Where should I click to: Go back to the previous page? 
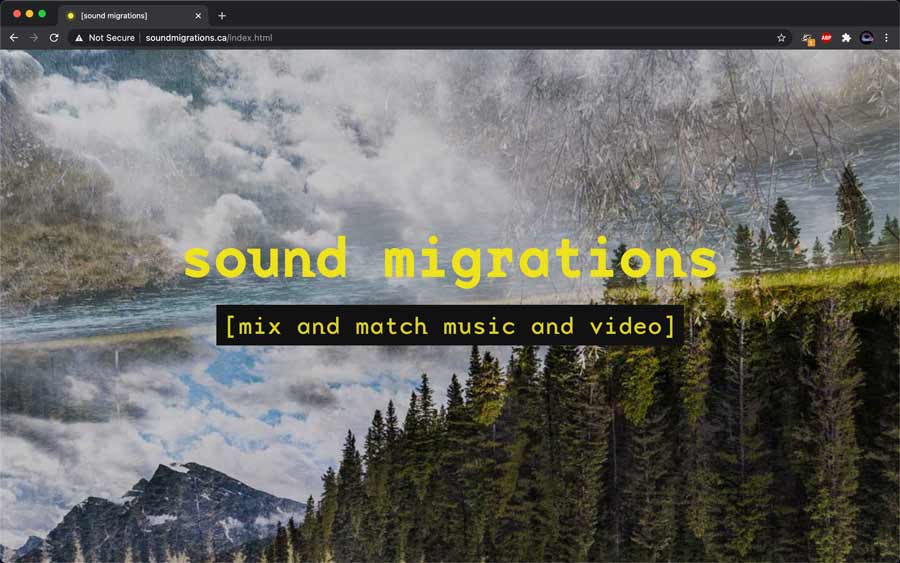[14, 38]
